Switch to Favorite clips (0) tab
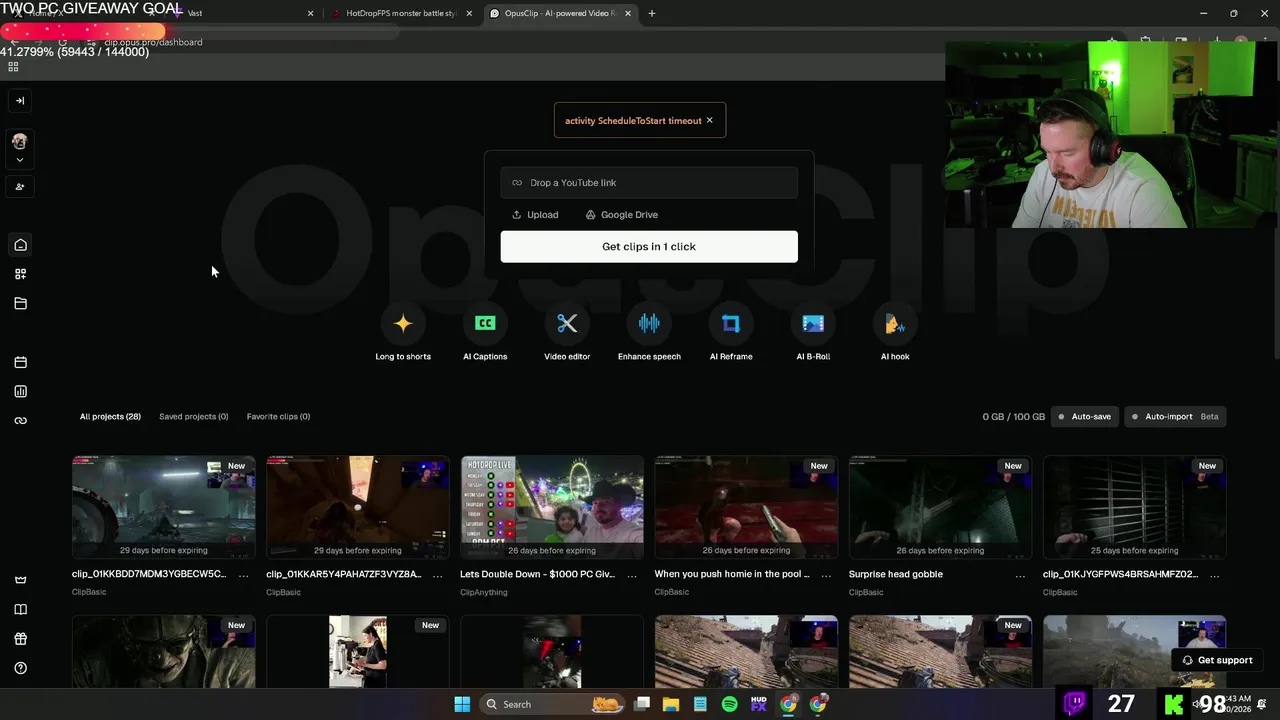 coord(278,416)
